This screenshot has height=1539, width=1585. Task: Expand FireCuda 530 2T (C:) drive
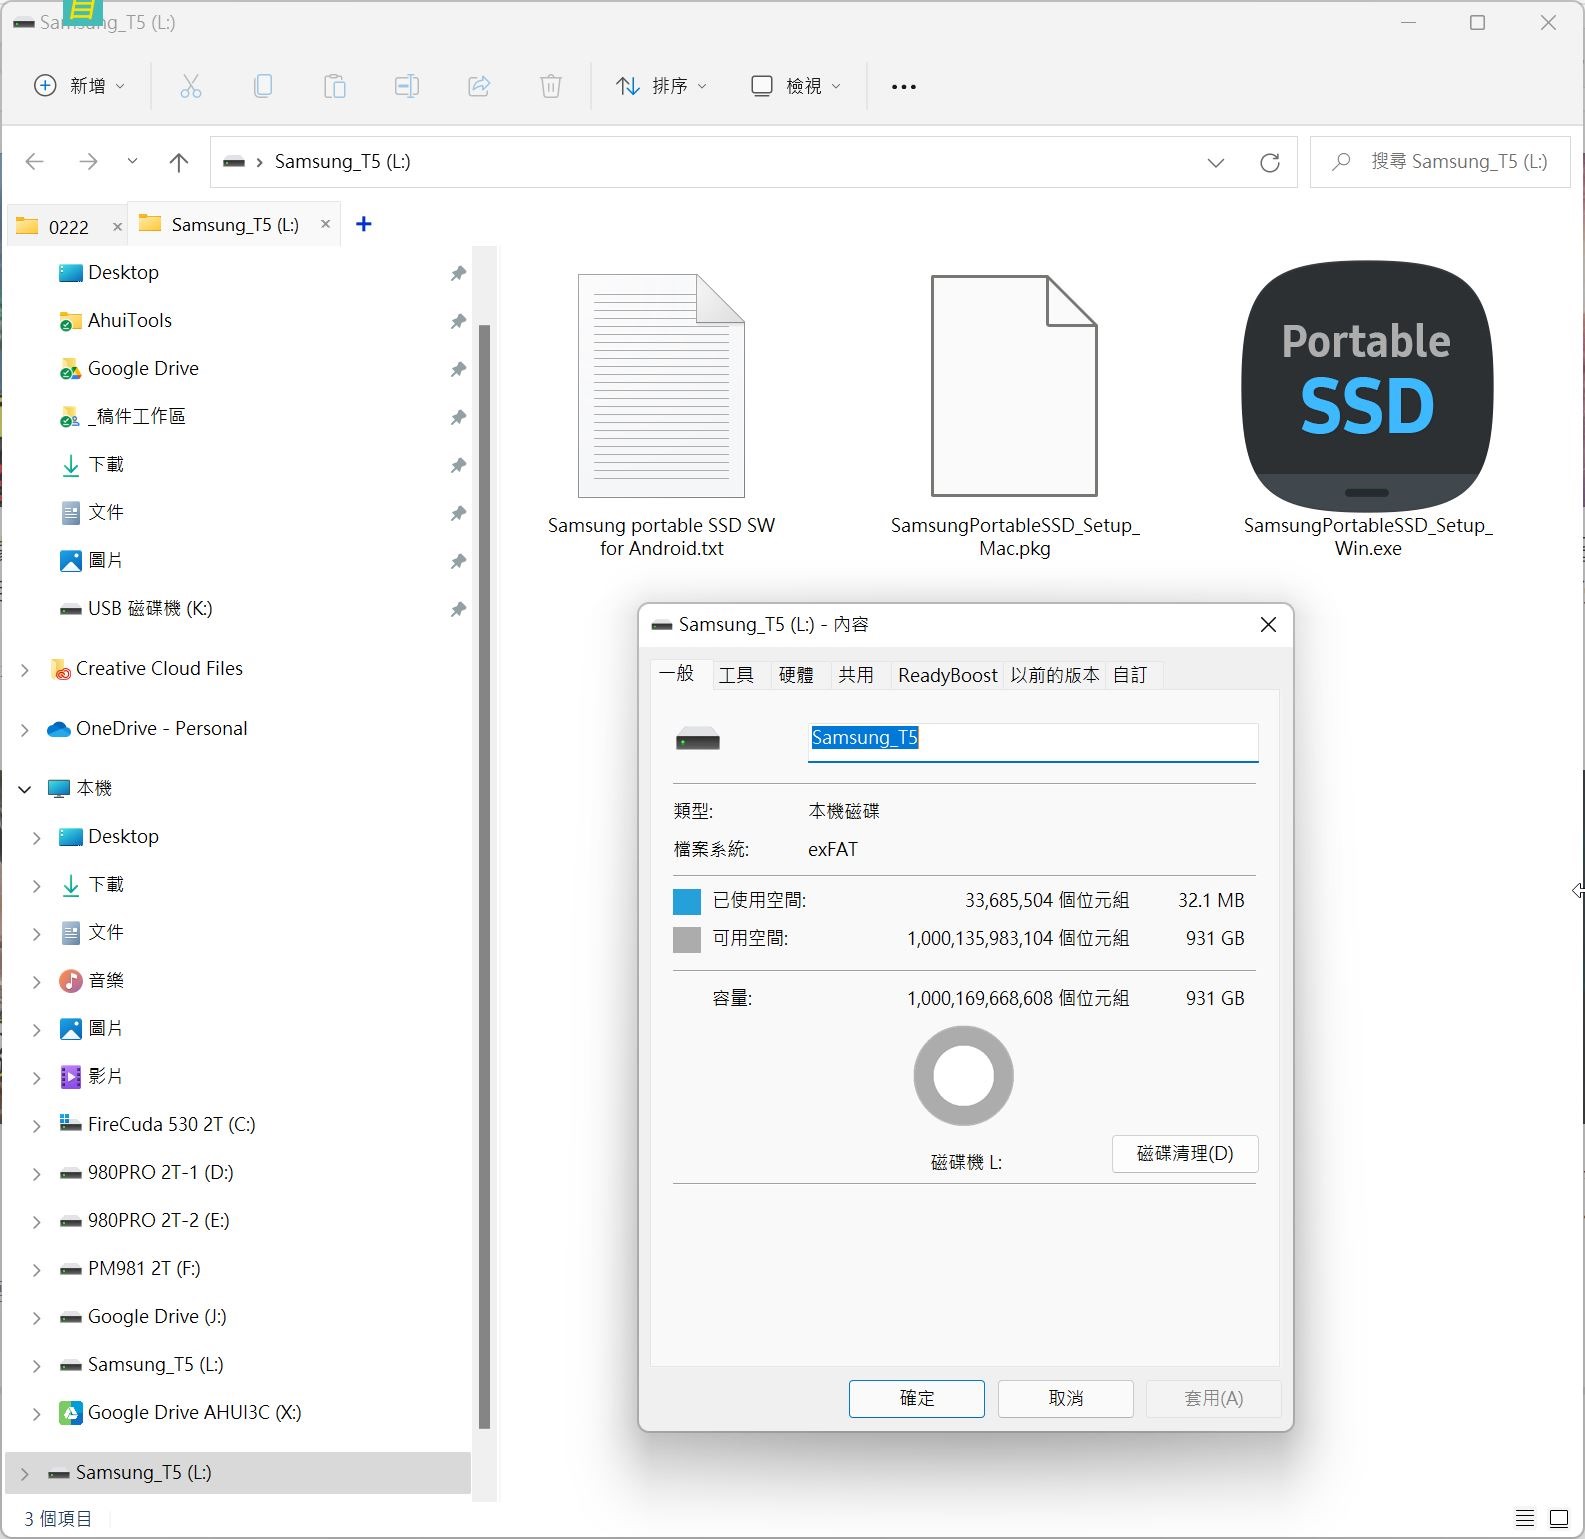(37, 1126)
